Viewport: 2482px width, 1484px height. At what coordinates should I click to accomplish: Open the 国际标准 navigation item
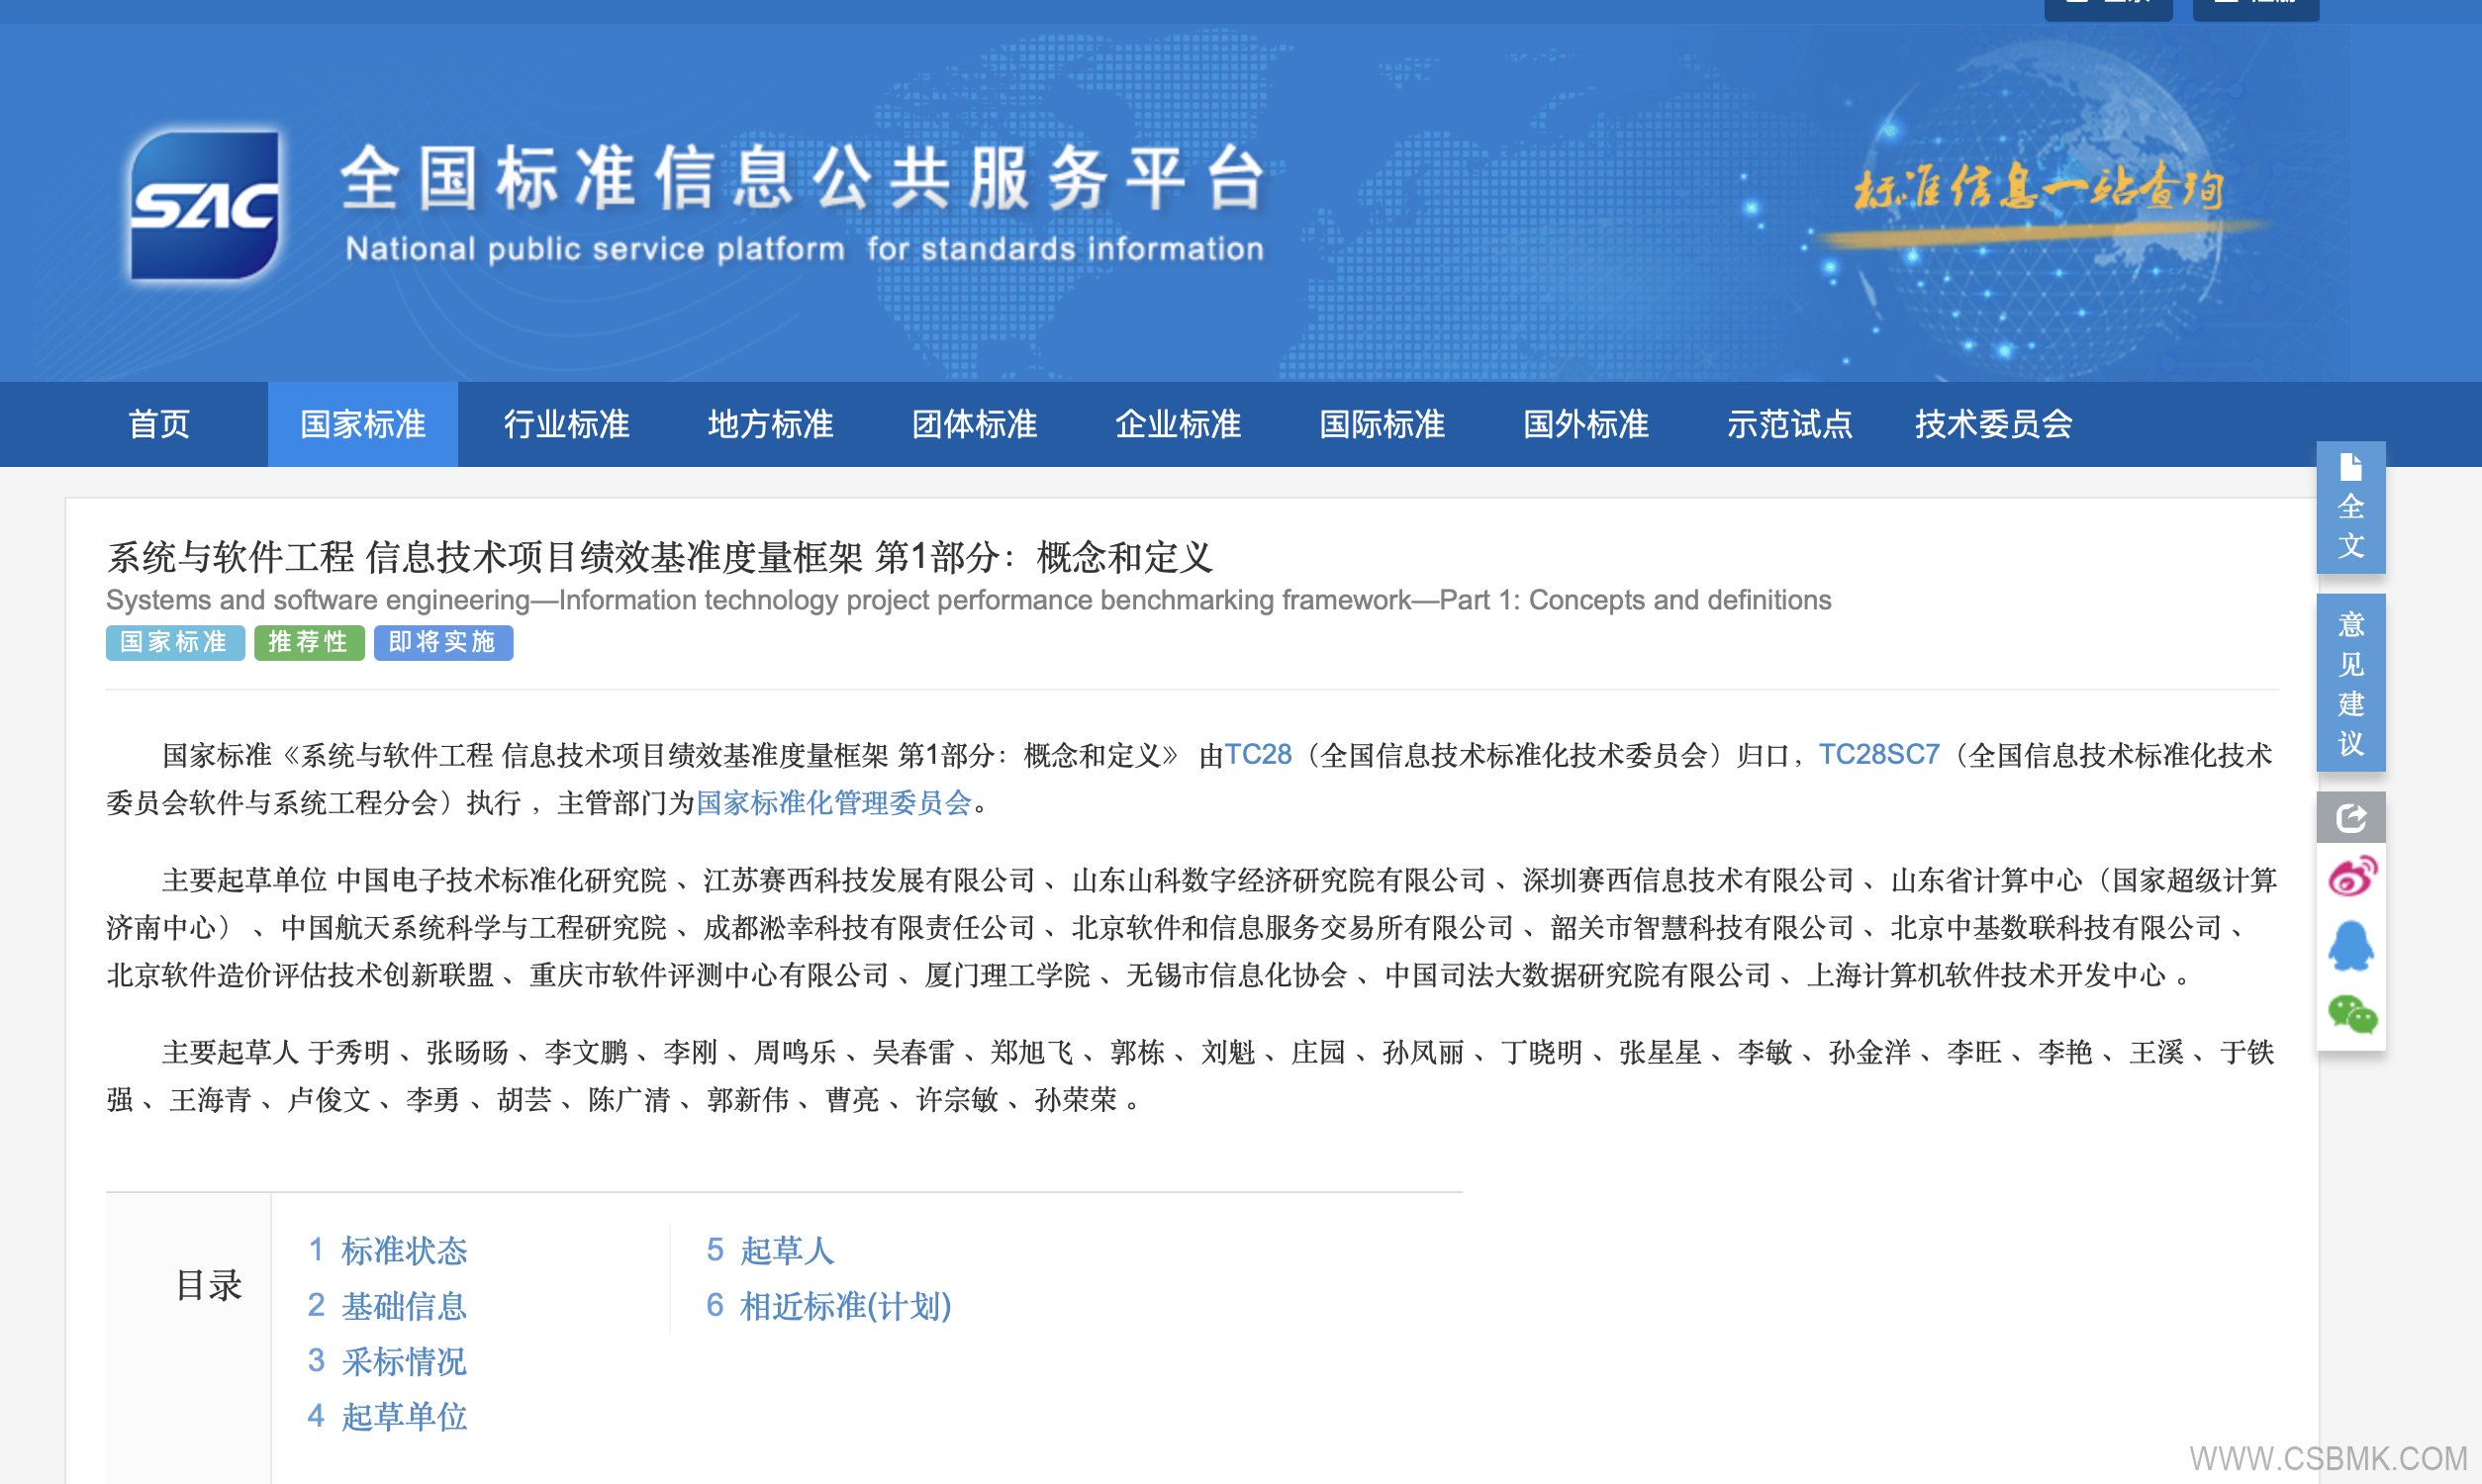click(x=1382, y=424)
